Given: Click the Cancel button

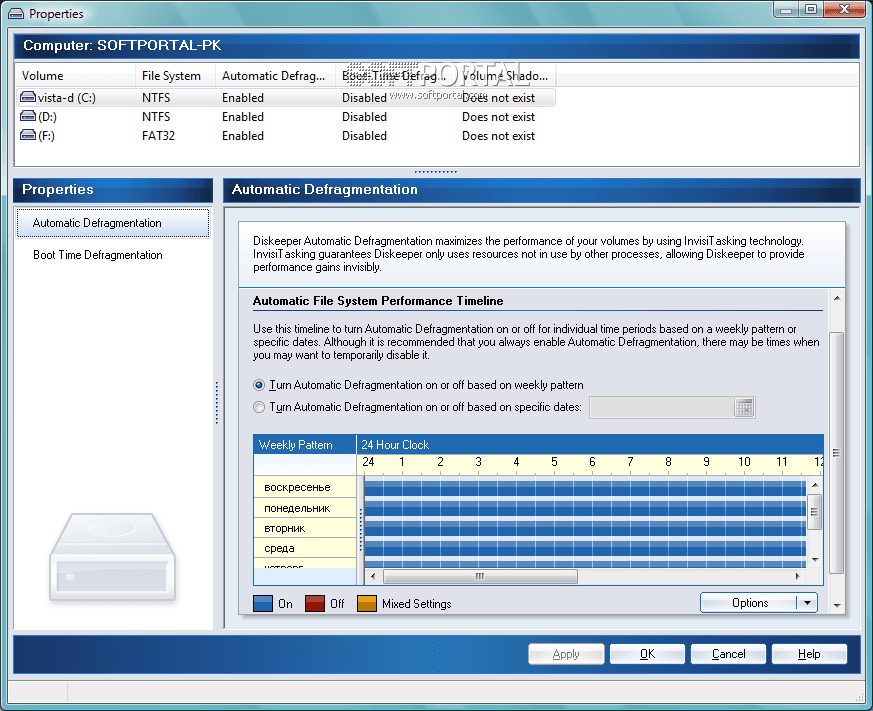Looking at the screenshot, I should [728, 654].
